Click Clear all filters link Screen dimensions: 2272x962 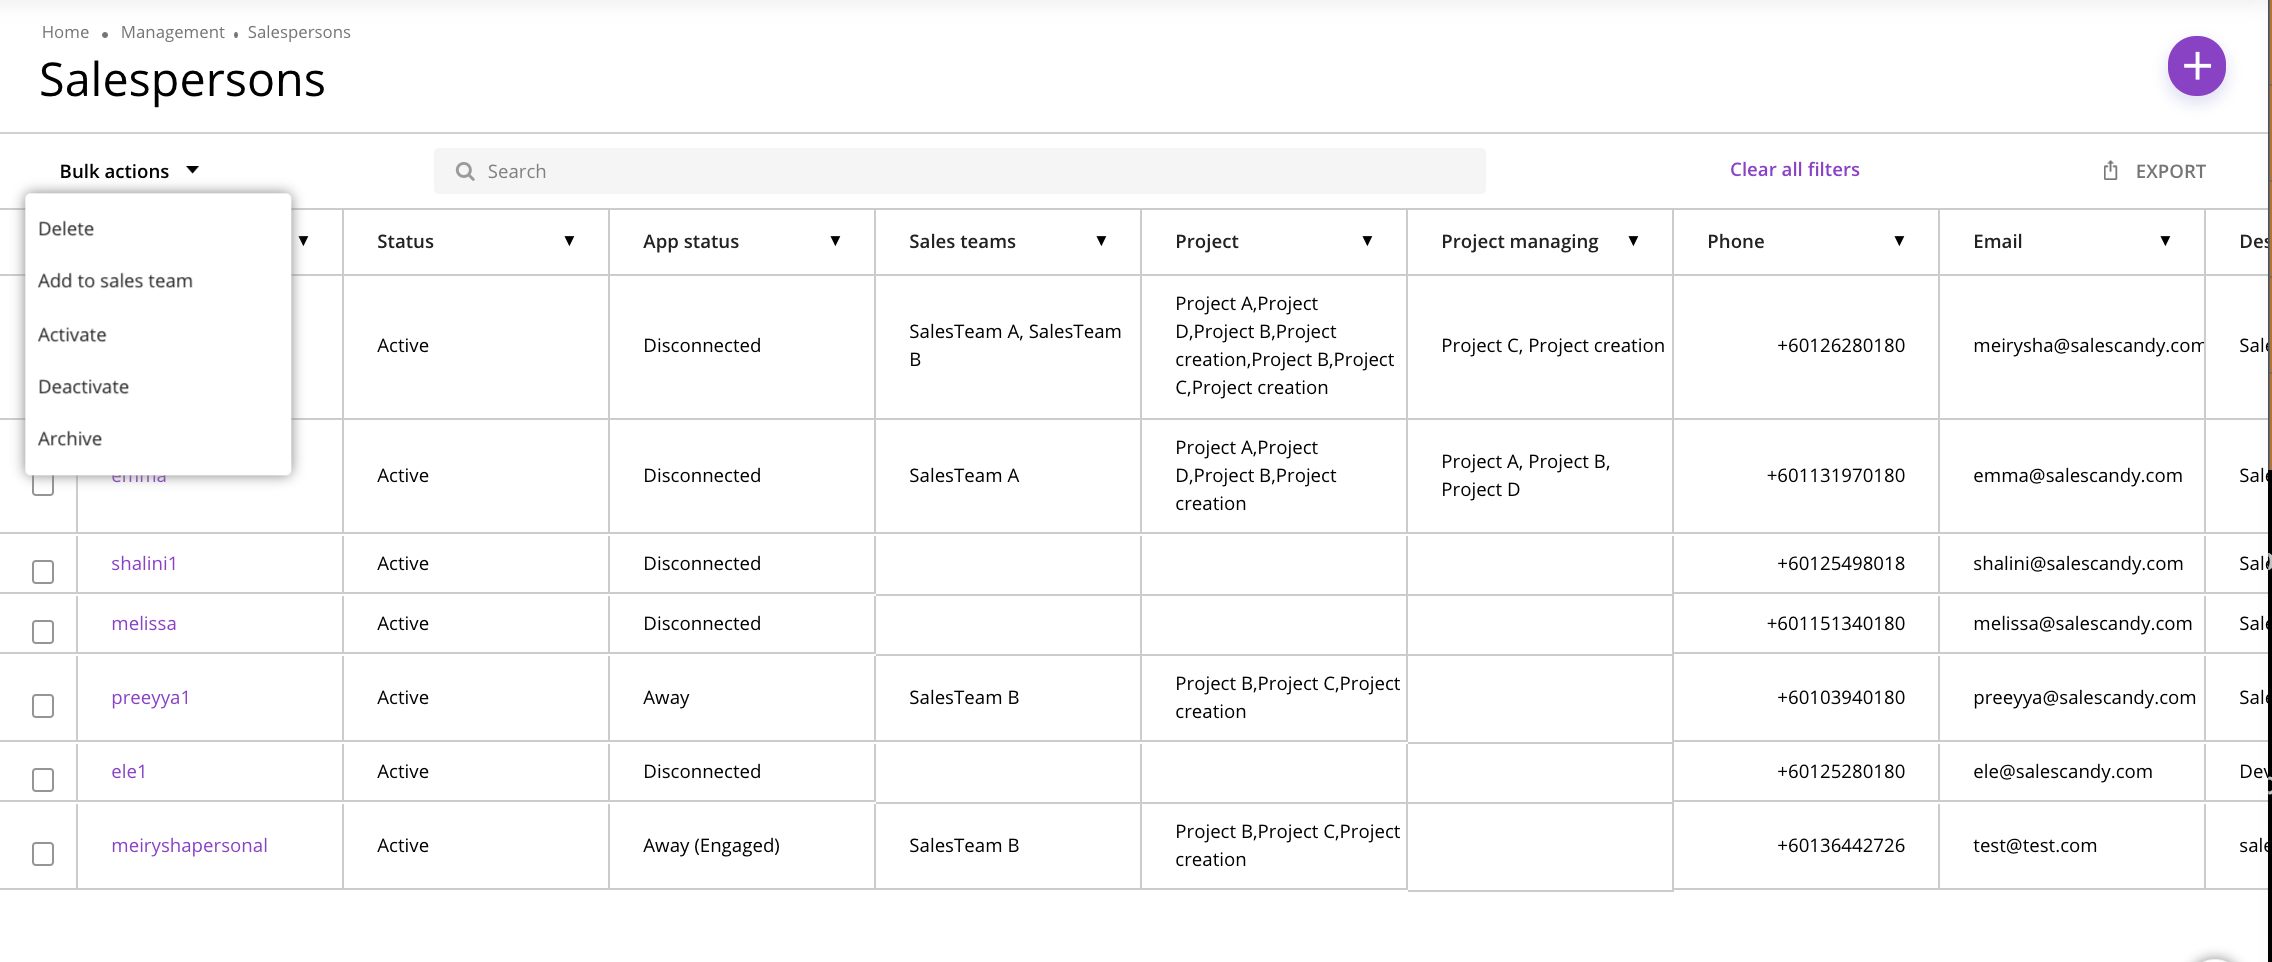pyautogui.click(x=1795, y=170)
